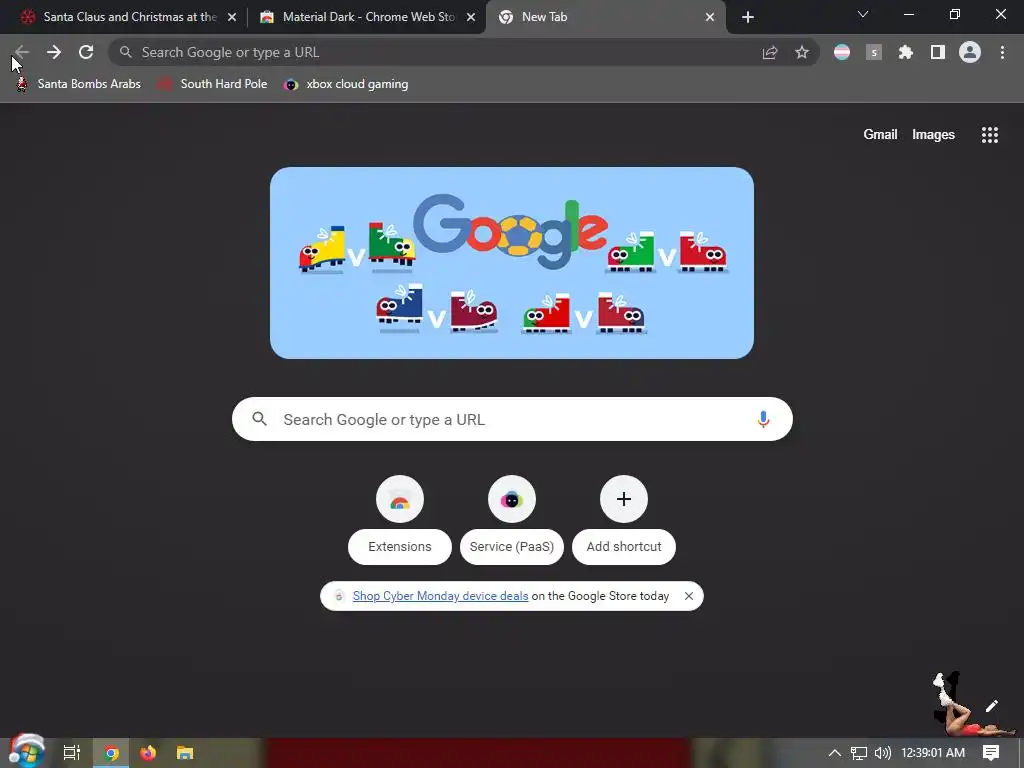Open the profile avatar menu
The height and width of the screenshot is (768, 1024).
pyautogui.click(x=970, y=52)
